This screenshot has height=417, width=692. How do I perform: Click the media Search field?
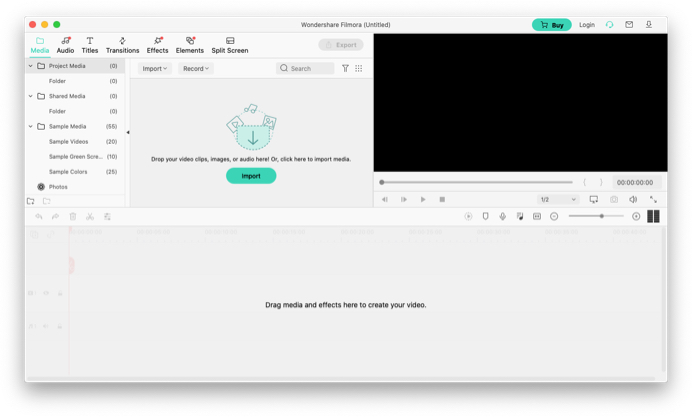tap(305, 68)
